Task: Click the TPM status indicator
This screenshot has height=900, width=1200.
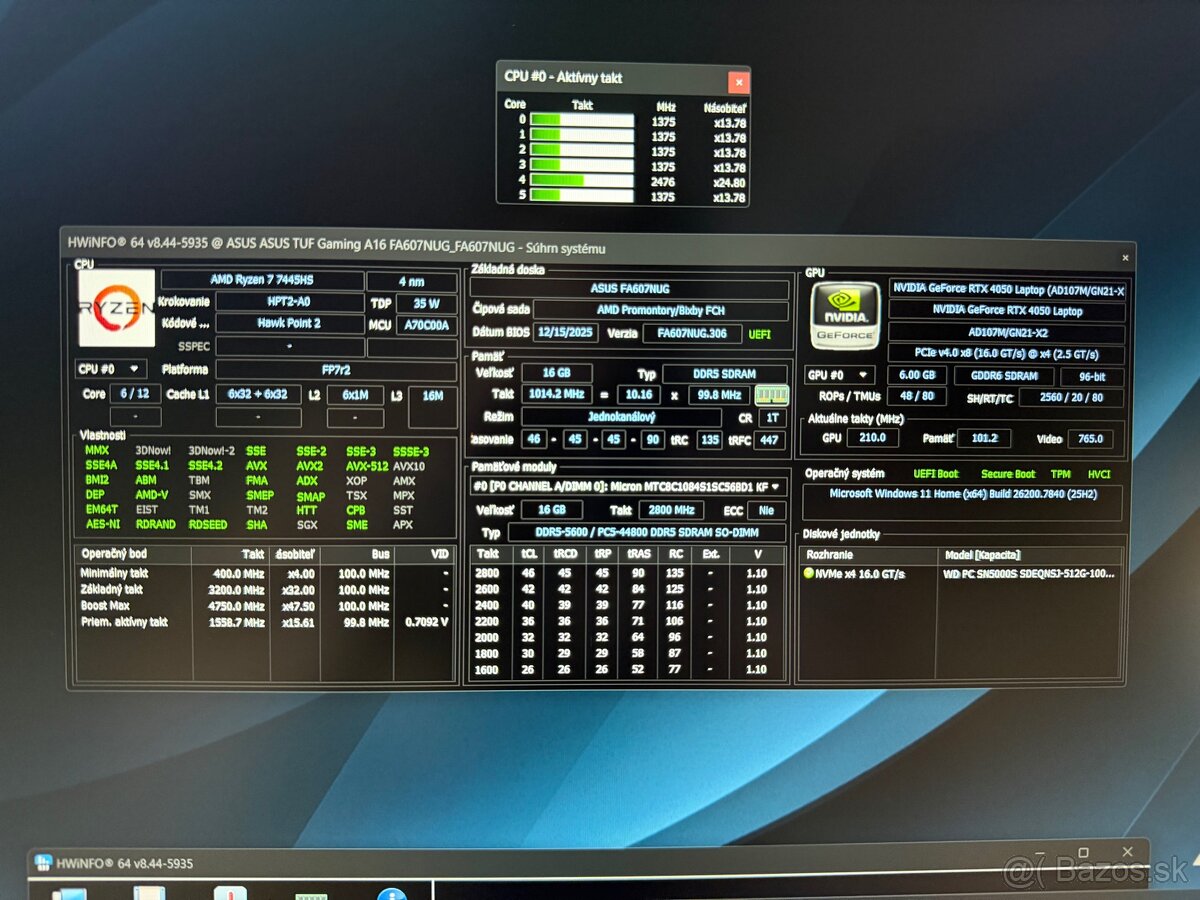Action: [1060, 473]
